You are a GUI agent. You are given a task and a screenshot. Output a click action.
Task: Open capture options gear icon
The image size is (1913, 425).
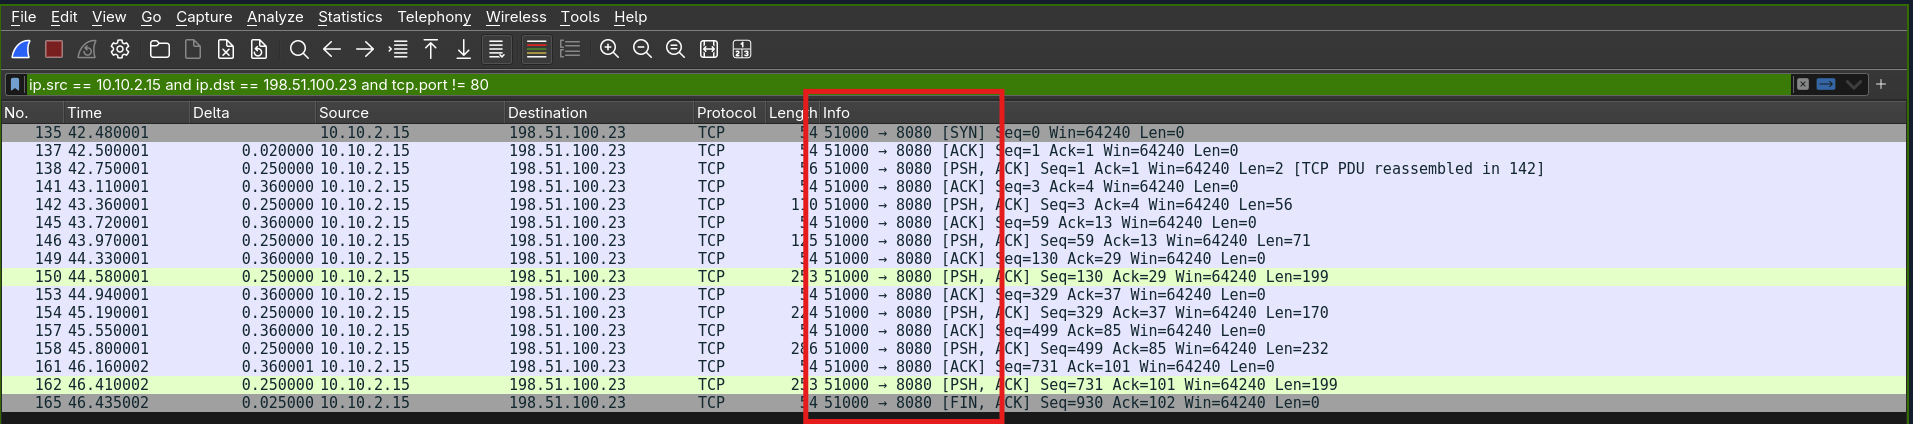[x=120, y=49]
